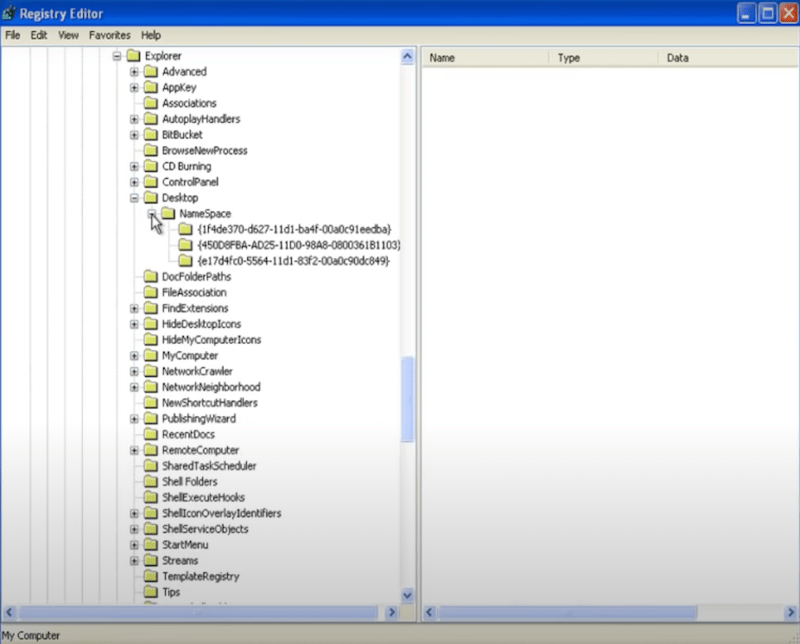The image size is (800, 644).
Task: Click the tree pane scroll down arrow
Action: tap(407, 594)
